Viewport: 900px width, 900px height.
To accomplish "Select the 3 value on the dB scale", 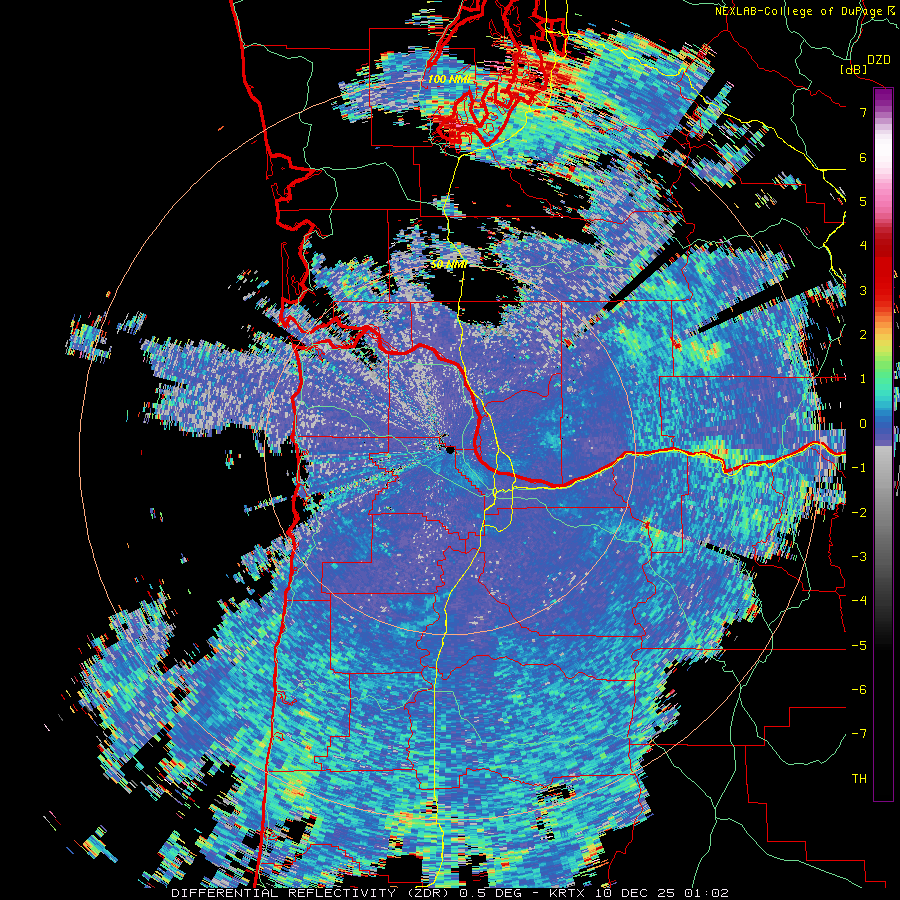I will (x=863, y=290).
